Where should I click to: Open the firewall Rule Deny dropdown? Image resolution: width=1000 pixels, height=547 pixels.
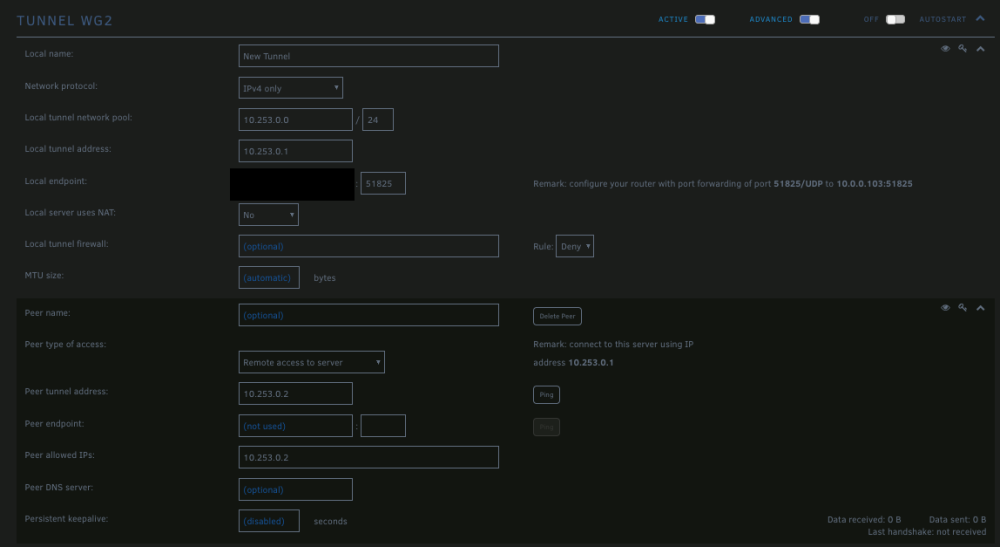575,246
